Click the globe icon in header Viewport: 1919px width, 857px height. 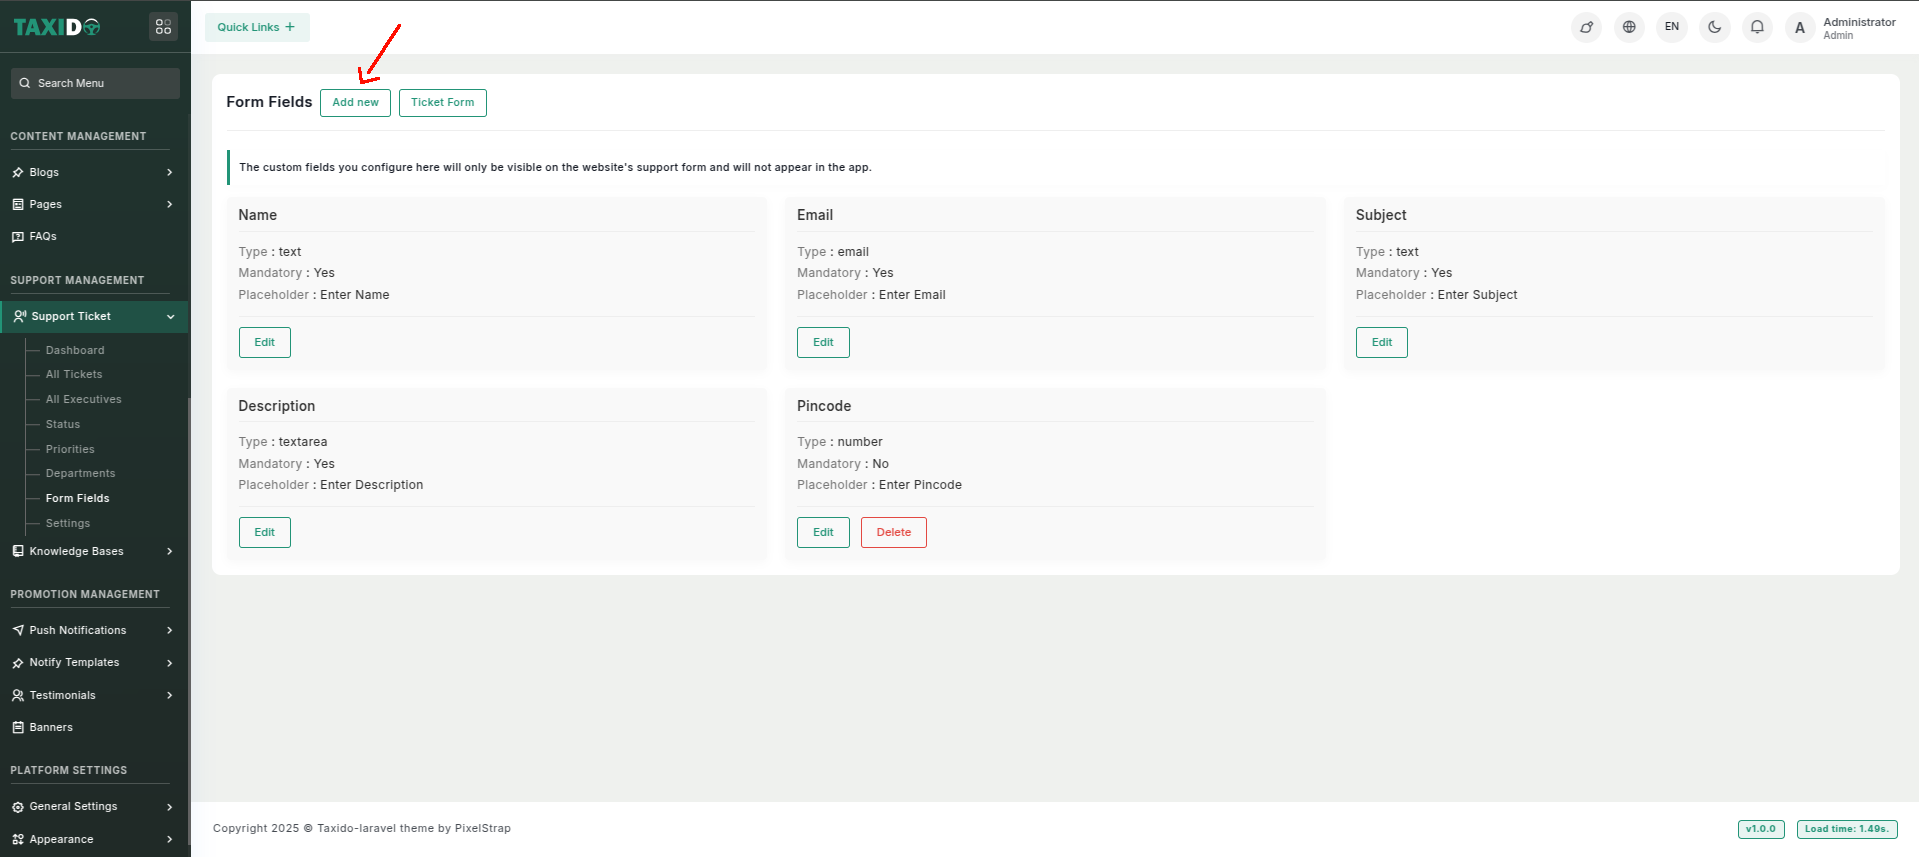click(1629, 27)
